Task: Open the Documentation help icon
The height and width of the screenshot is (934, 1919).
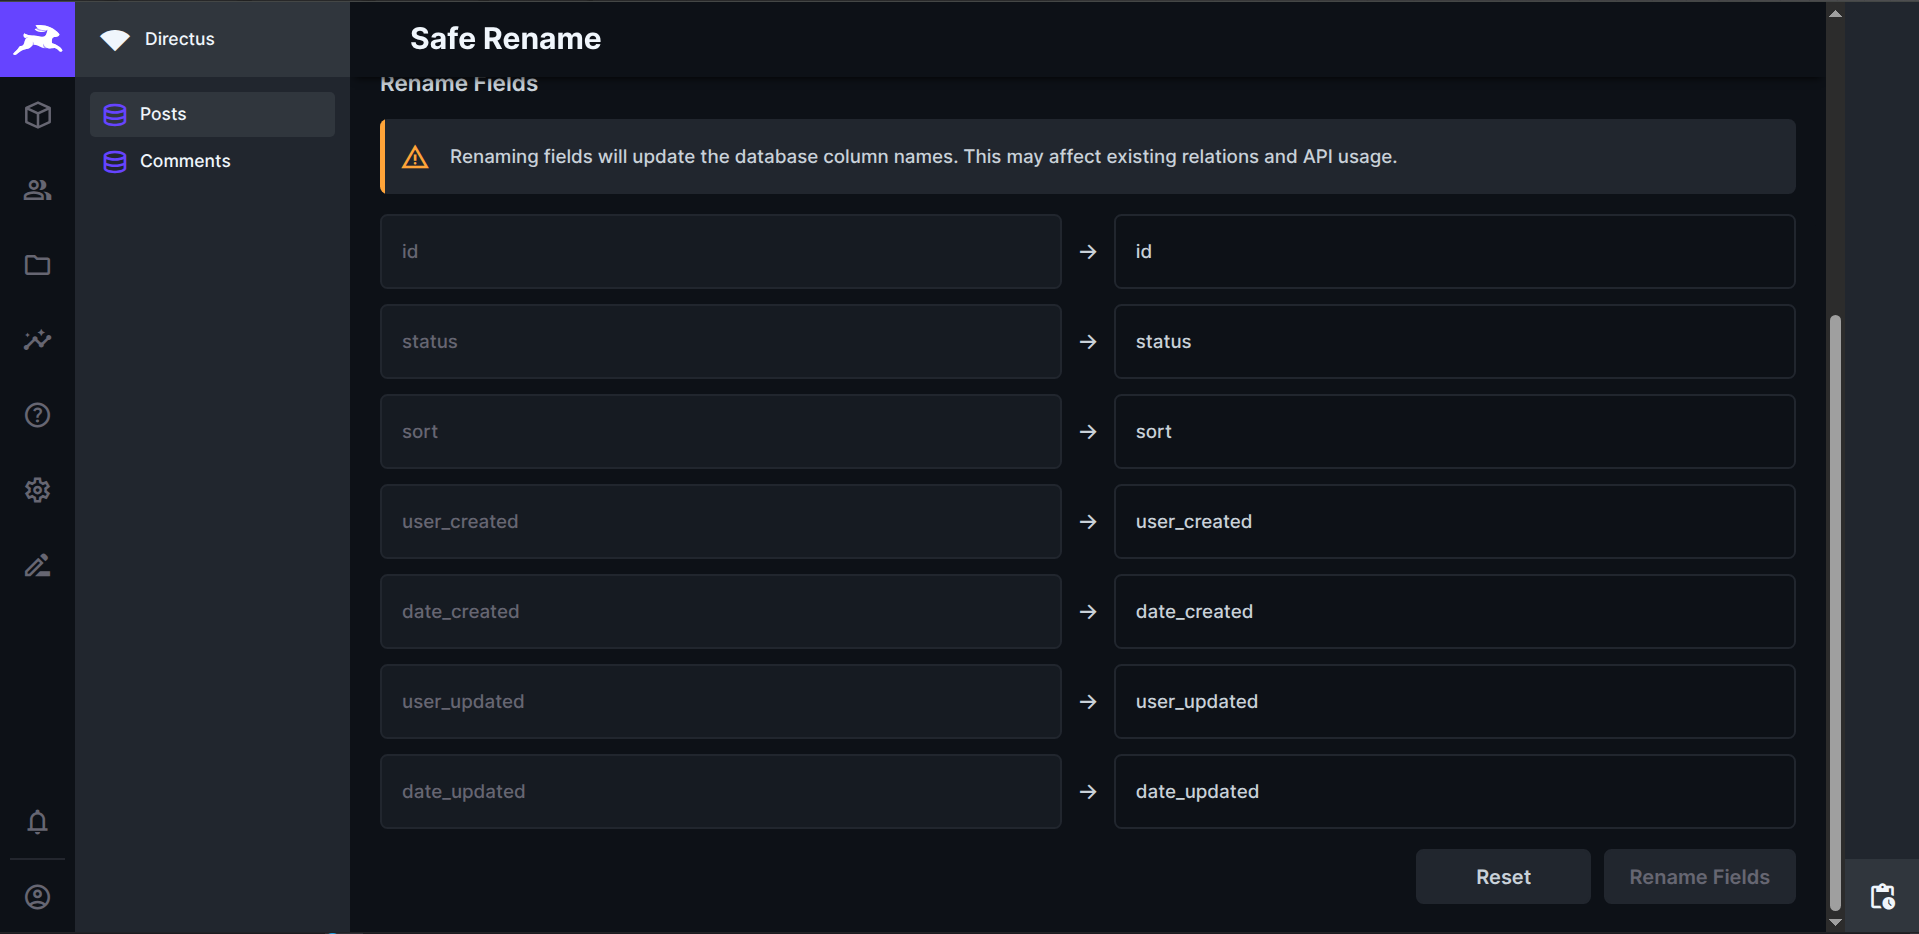Action: pos(37,415)
